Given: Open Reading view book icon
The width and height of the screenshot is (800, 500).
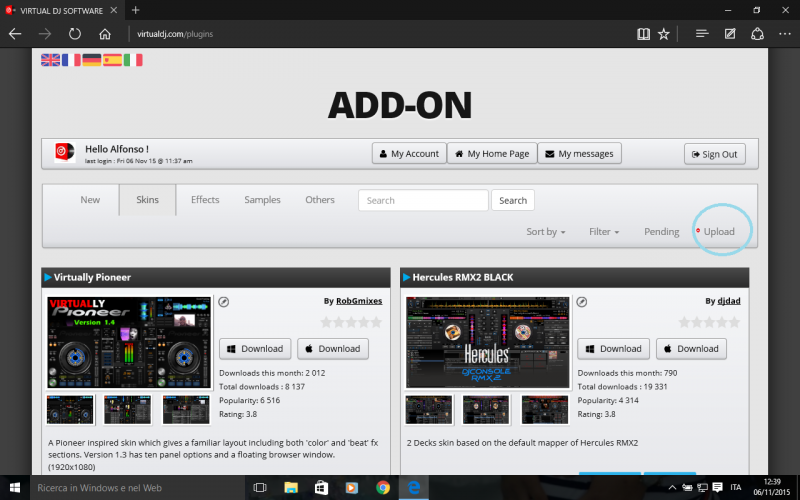Looking at the screenshot, I should pyautogui.click(x=643, y=34).
